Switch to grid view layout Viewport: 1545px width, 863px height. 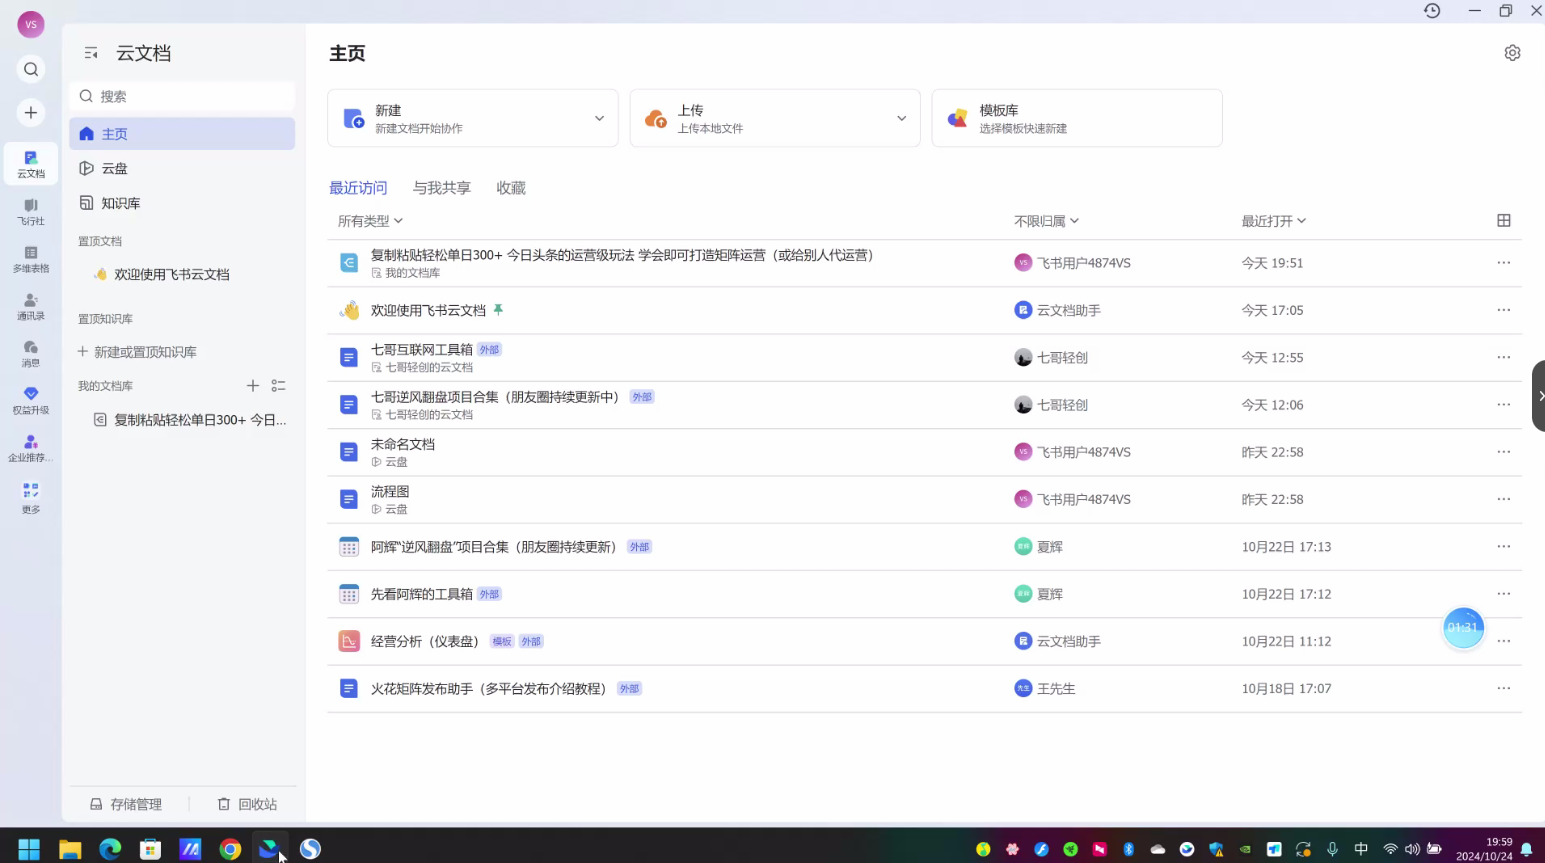(x=1503, y=220)
